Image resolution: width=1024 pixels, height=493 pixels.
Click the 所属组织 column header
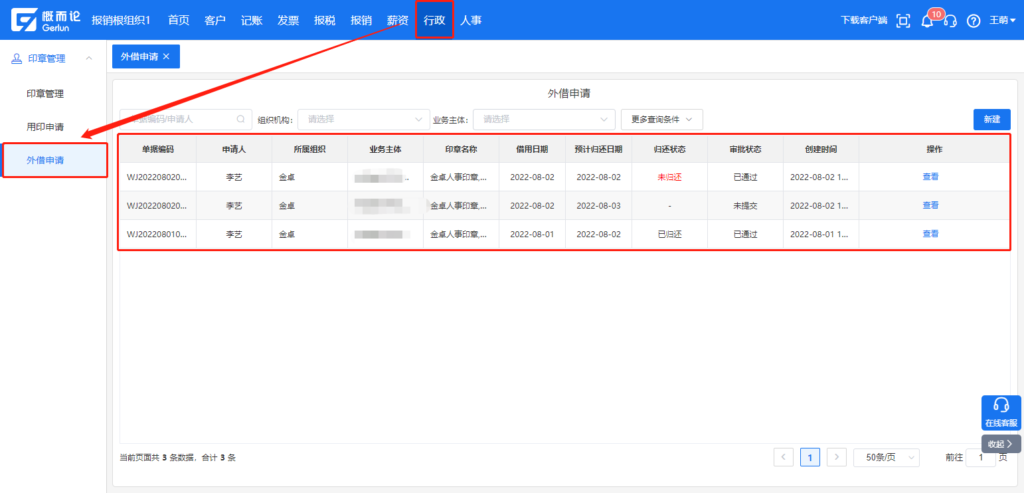pyautogui.click(x=310, y=150)
